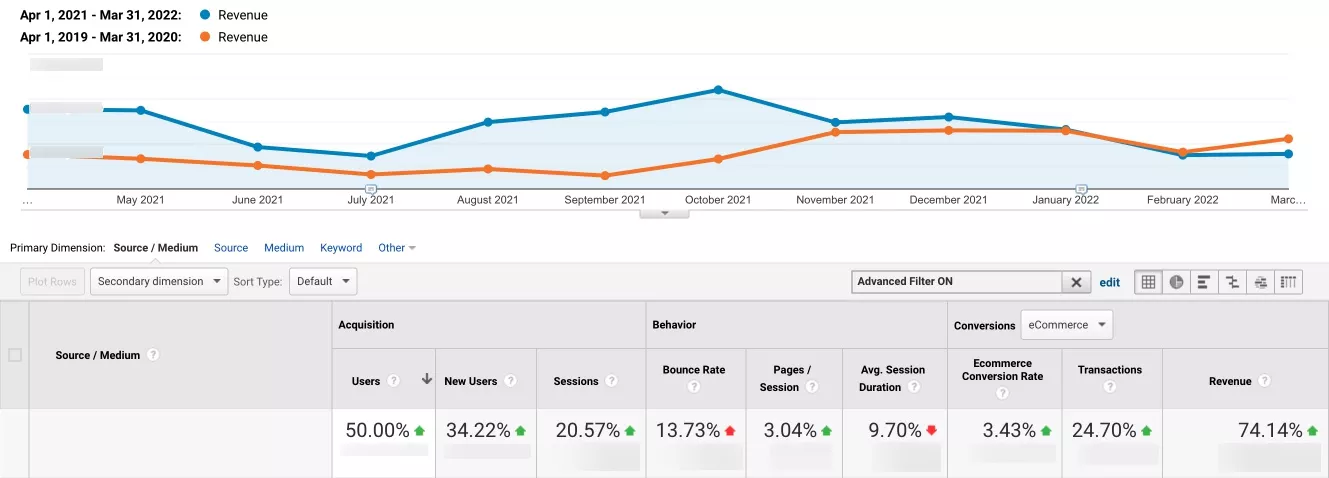Select the pie chart Percentage view icon
Screen dimensions: 1329x478
(x=1176, y=282)
